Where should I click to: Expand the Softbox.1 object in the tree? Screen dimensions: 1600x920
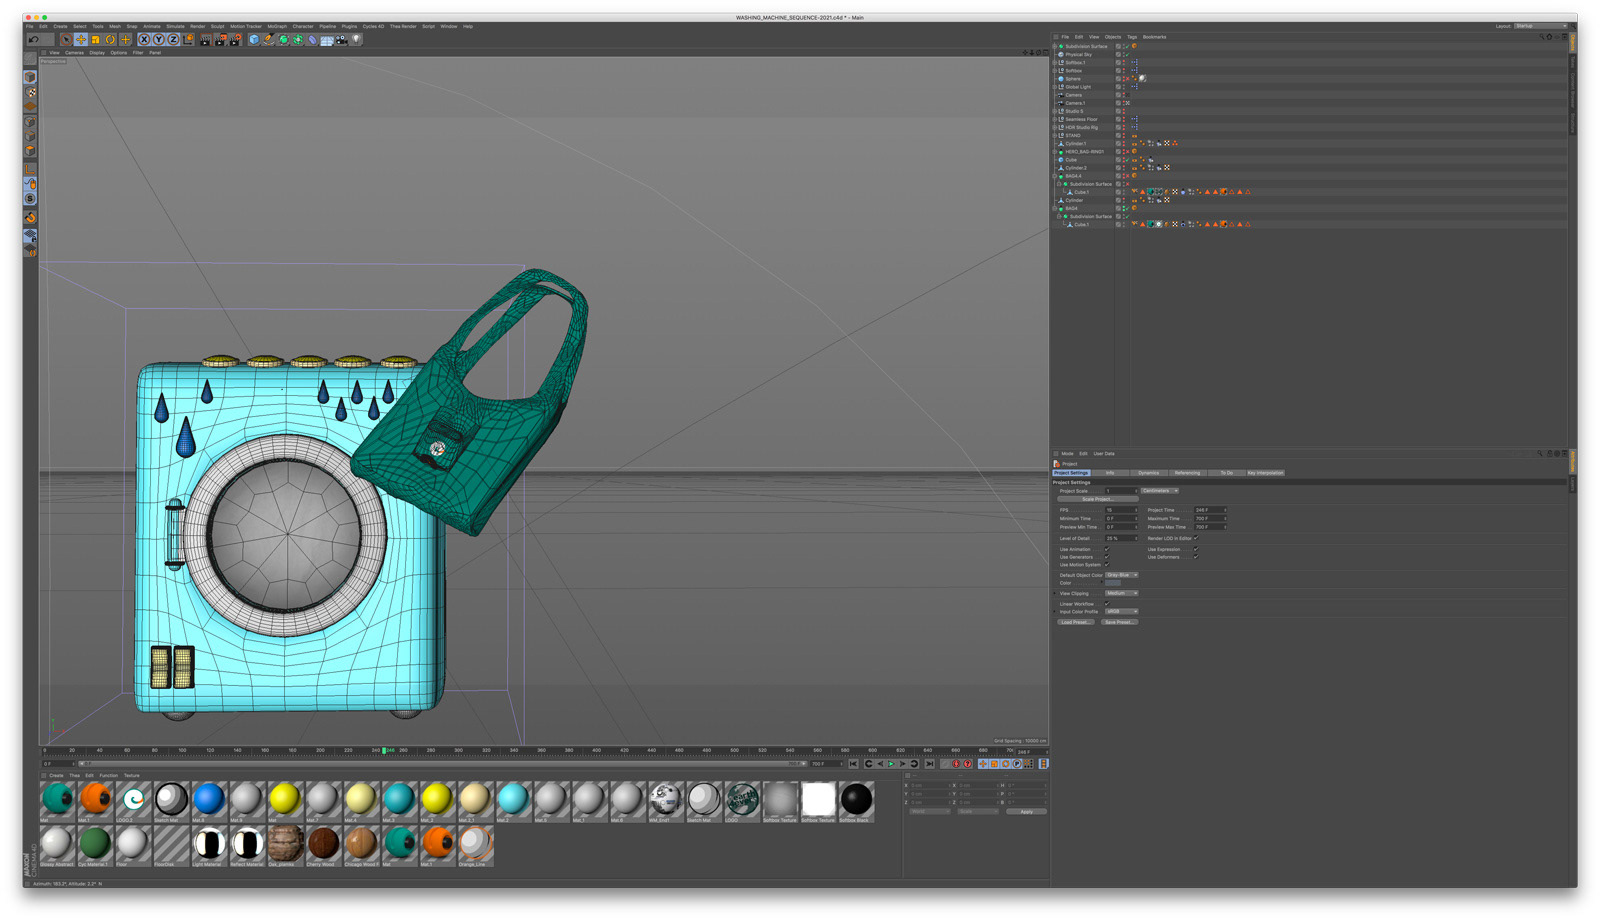1055,63
